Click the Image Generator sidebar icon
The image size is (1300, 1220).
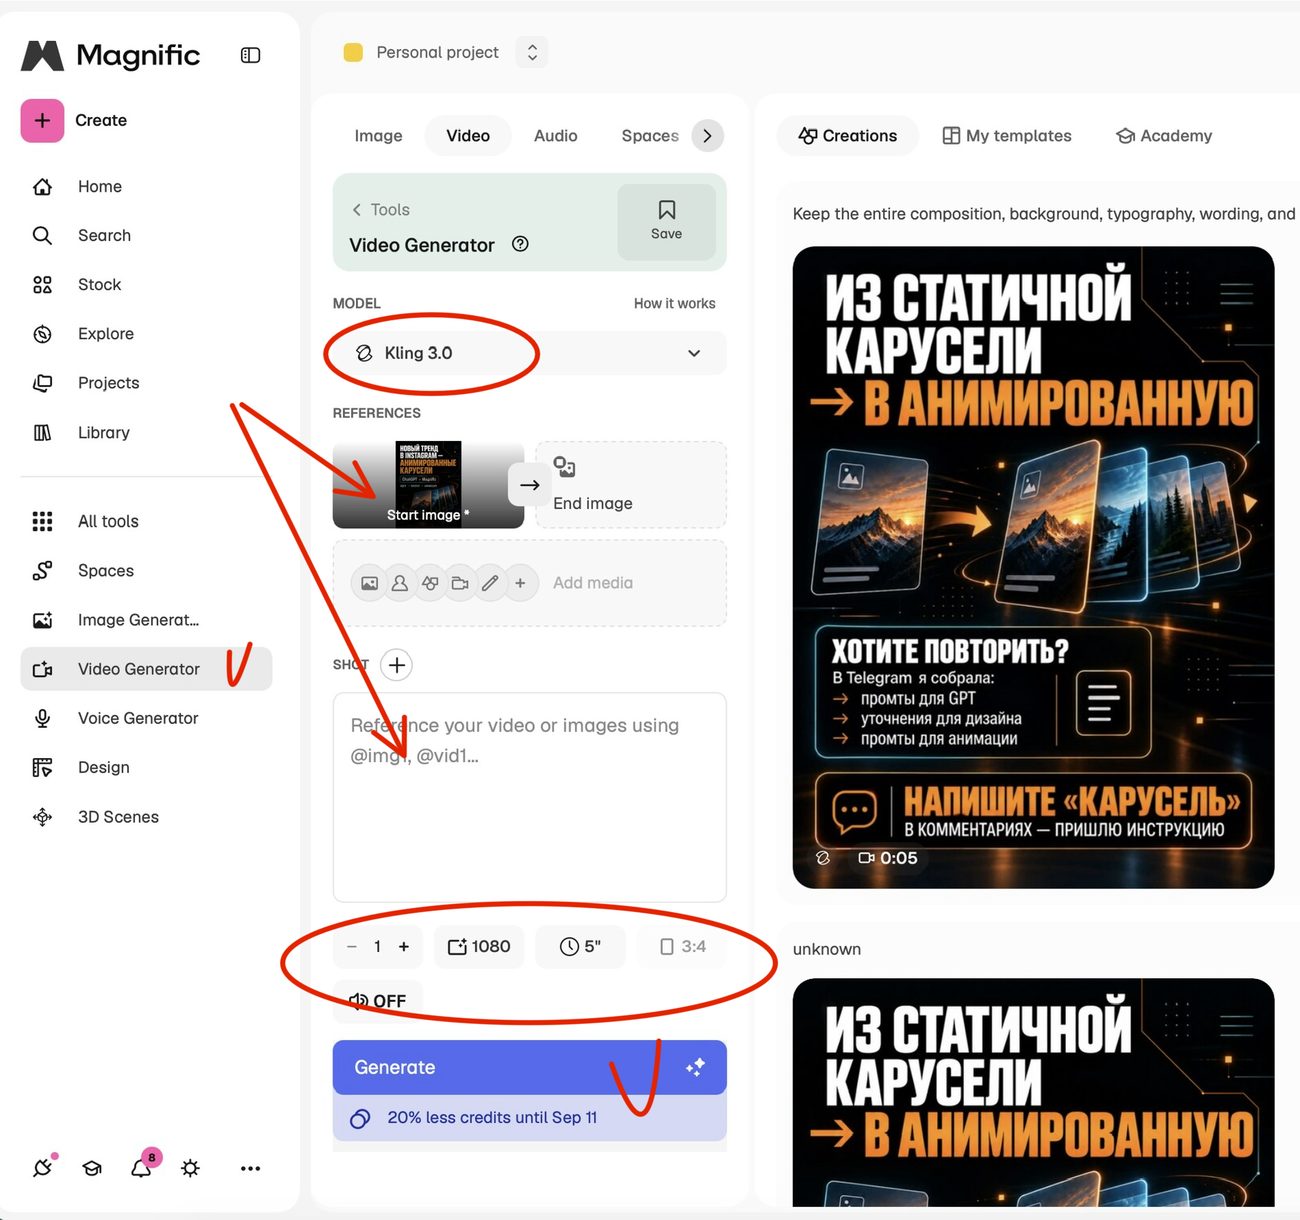point(42,620)
